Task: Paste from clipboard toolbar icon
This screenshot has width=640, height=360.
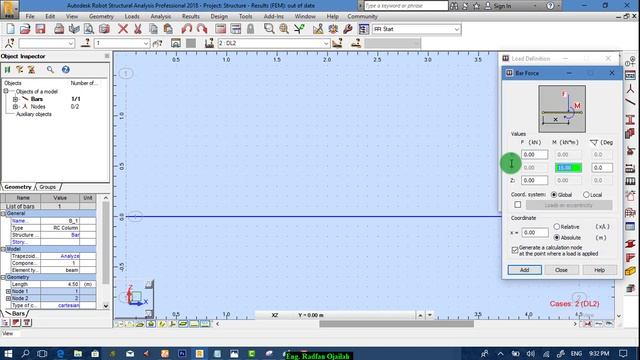Action: pyautogui.click(x=168, y=29)
